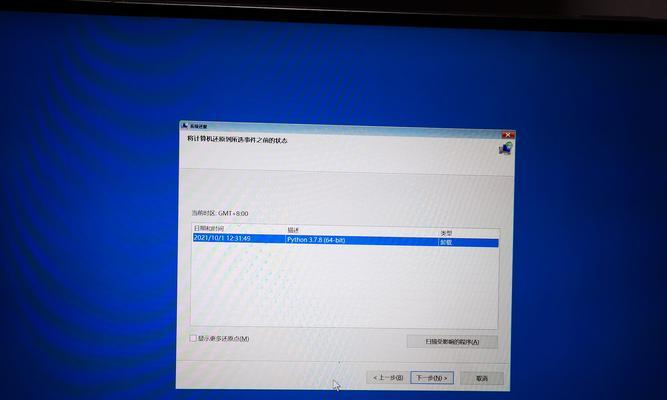Click the 卸载 type cell in selected row

[448, 242]
